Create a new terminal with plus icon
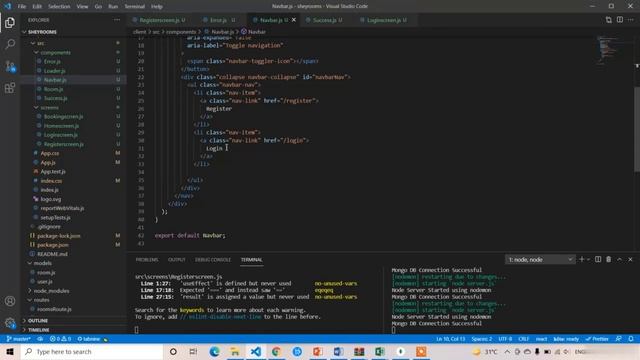640x360 pixels. [x=582, y=260]
